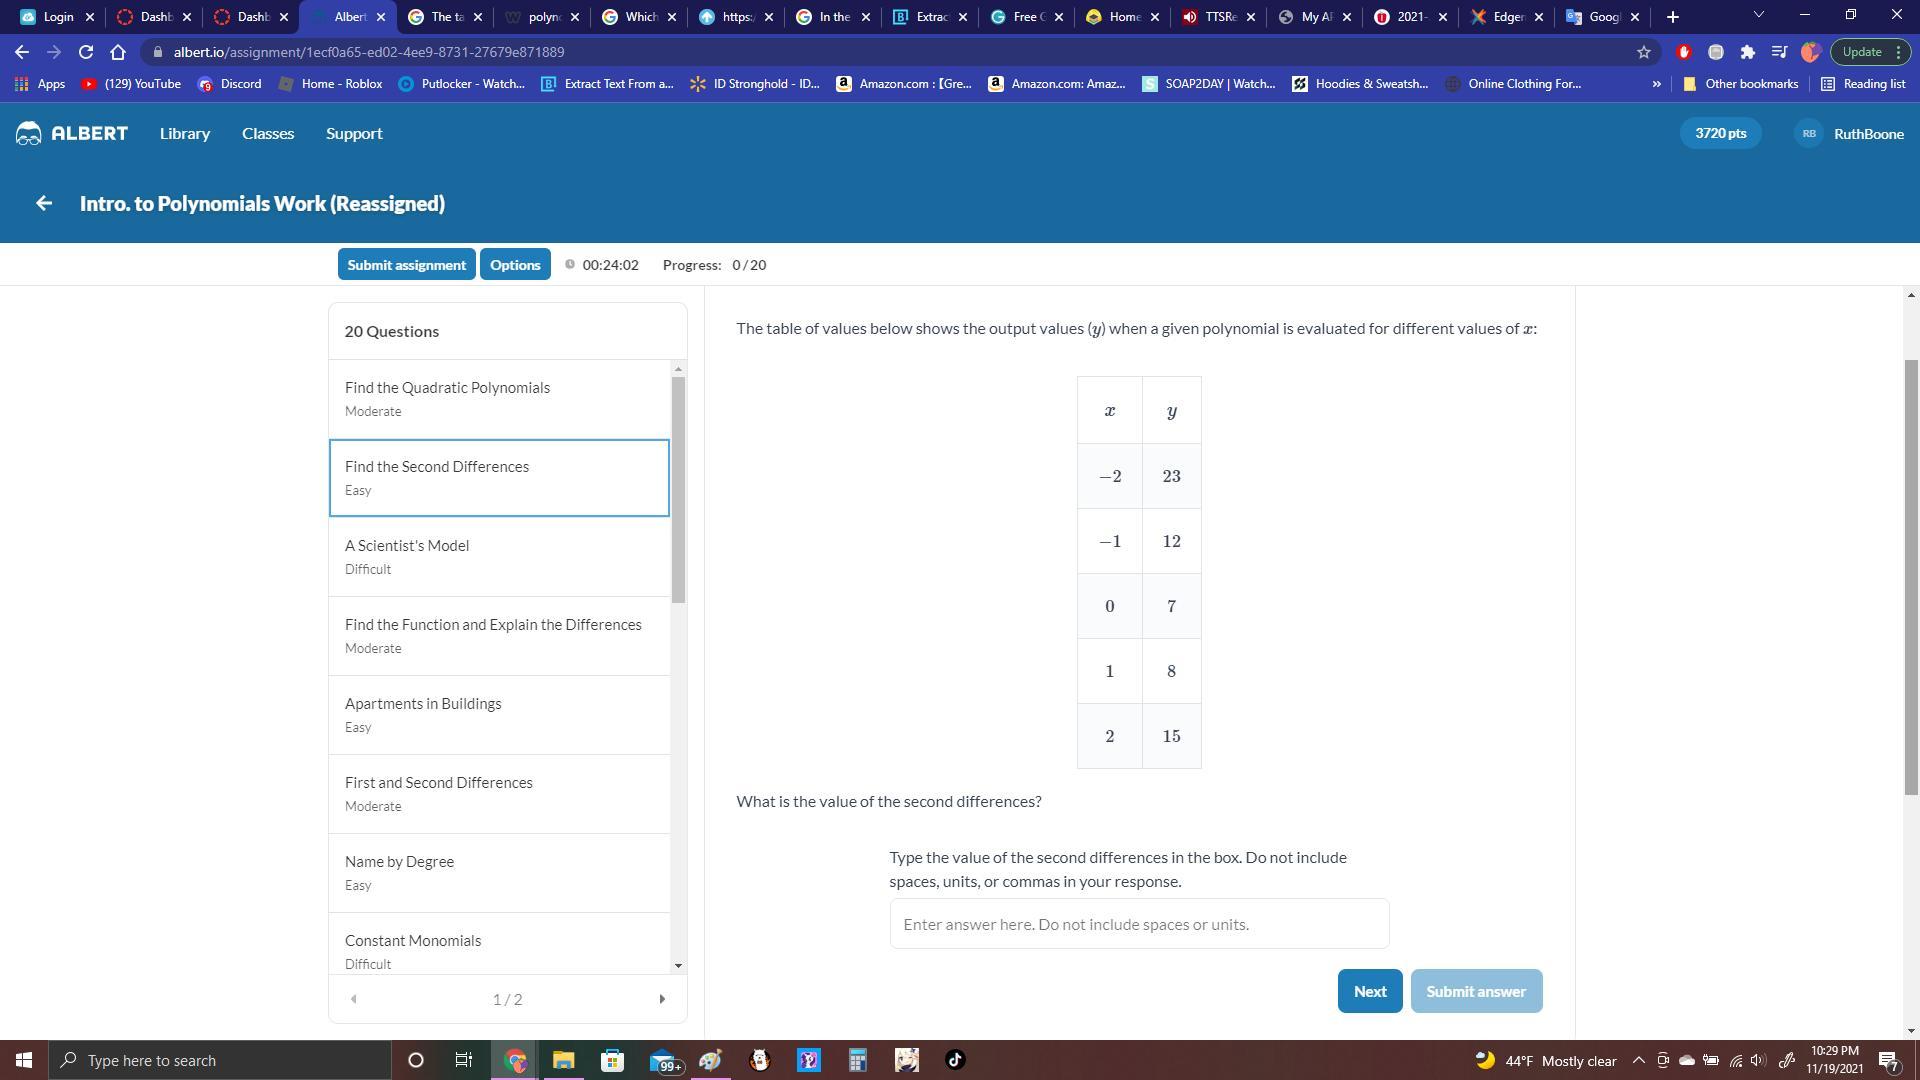Click the browser home icon
1920x1080 pixels.
point(118,52)
